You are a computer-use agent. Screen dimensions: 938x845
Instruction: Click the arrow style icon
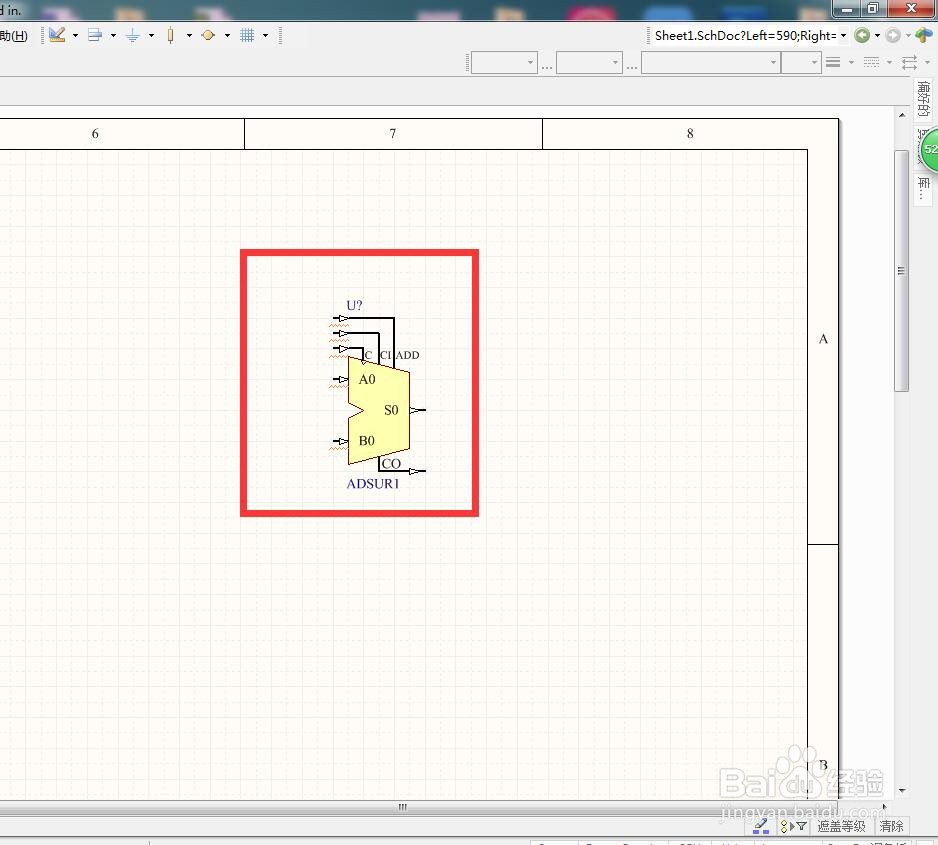909,62
